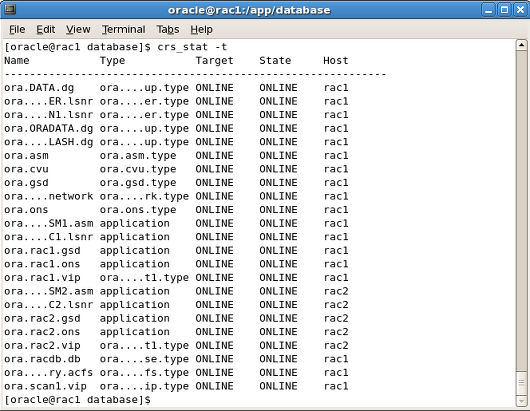
Task: Select the ora.rac2.ons resource name
Action: [42, 332]
